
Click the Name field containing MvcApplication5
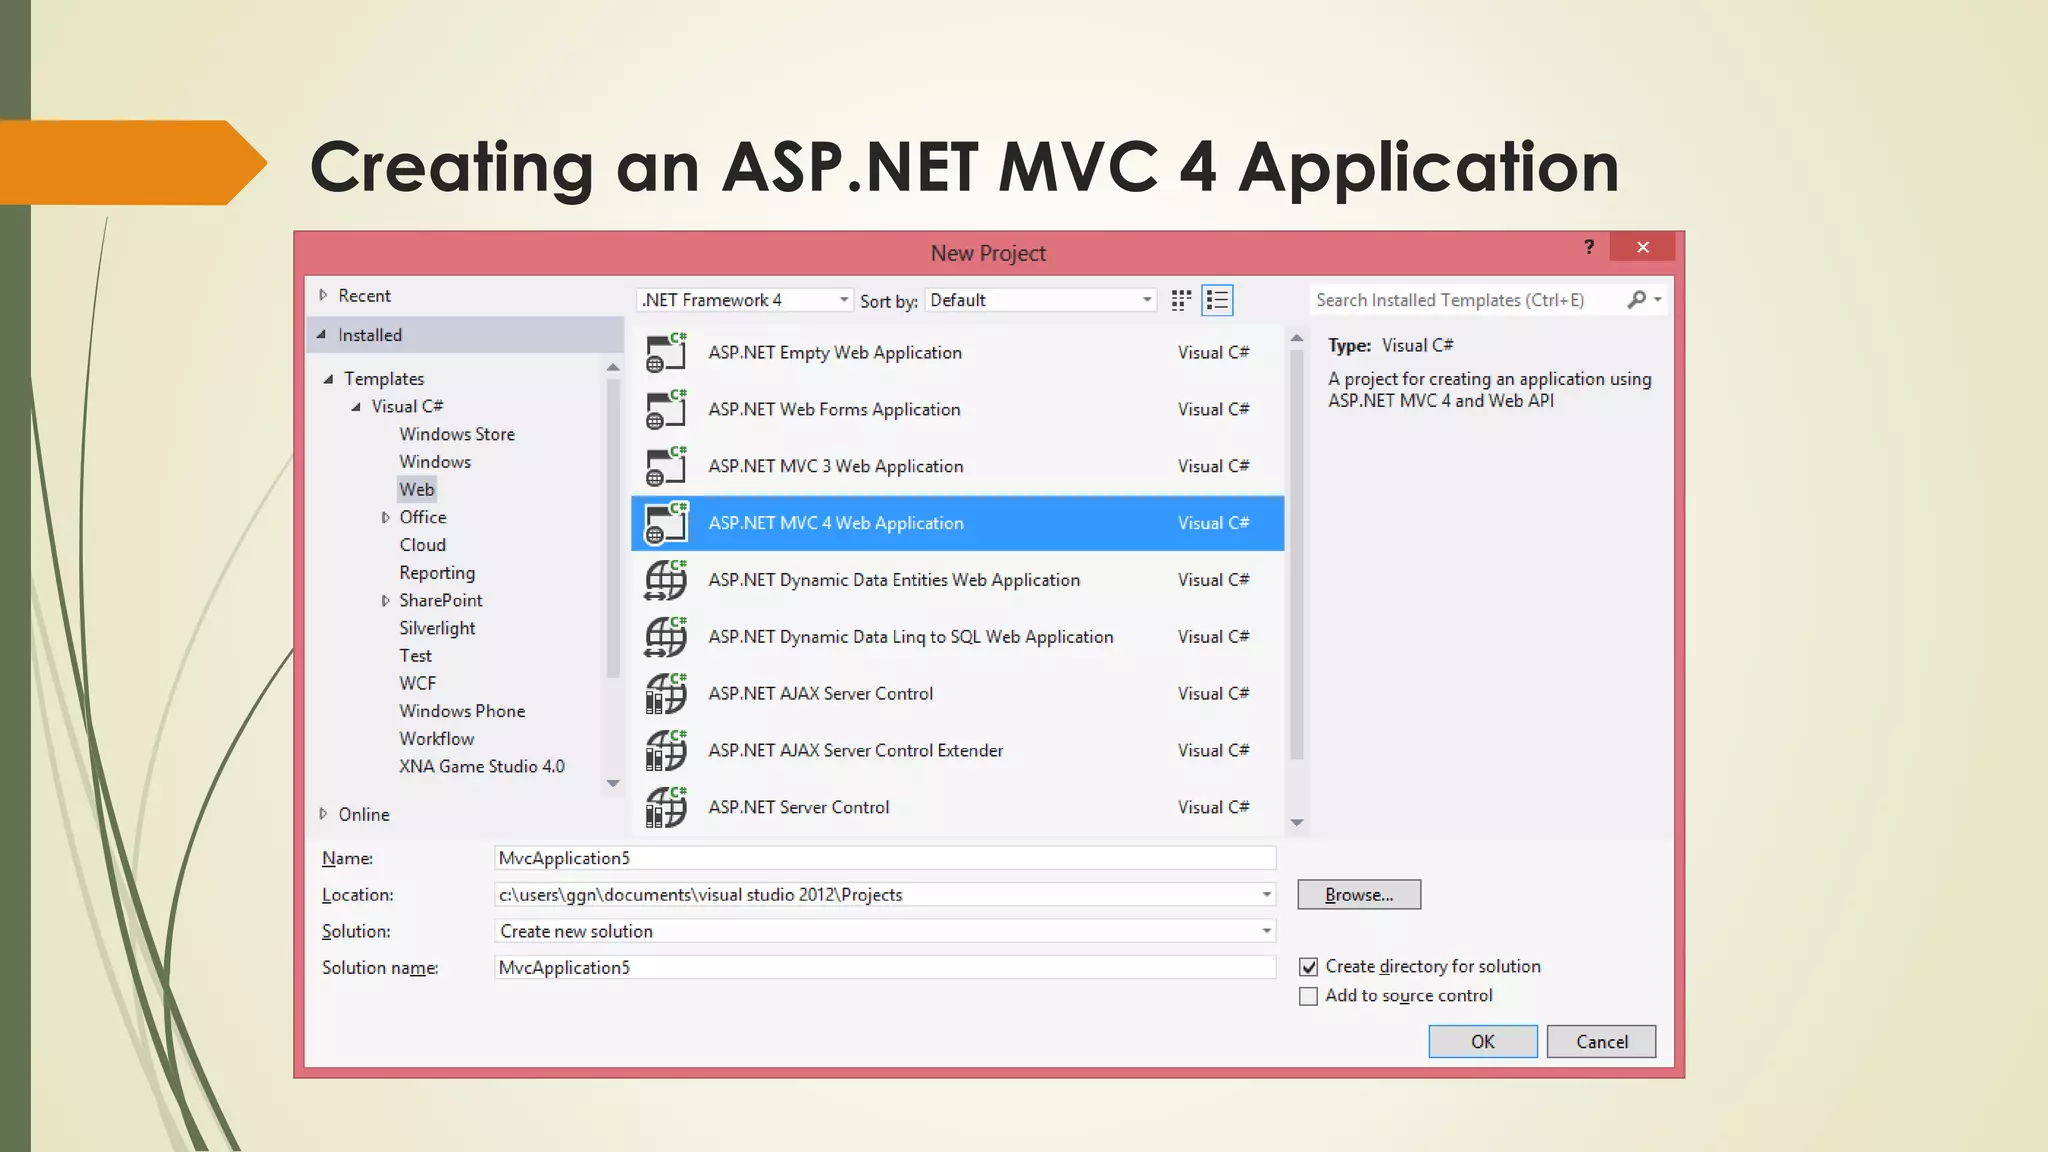tap(885, 858)
